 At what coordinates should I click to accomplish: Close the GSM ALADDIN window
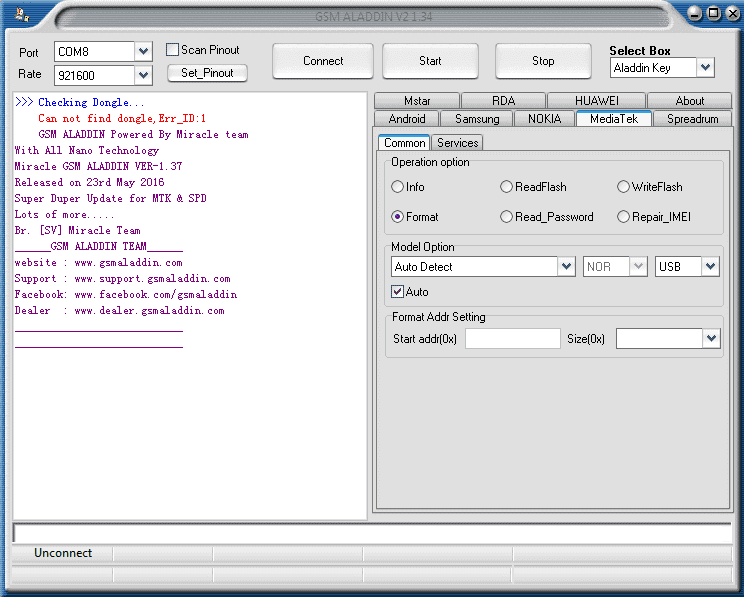(x=733, y=13)
